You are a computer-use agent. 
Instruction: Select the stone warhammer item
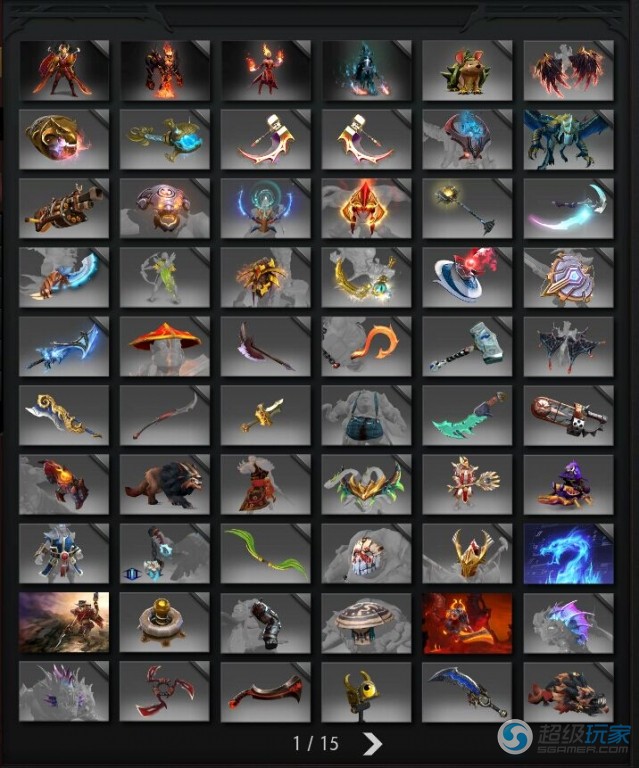pos(467,346)
